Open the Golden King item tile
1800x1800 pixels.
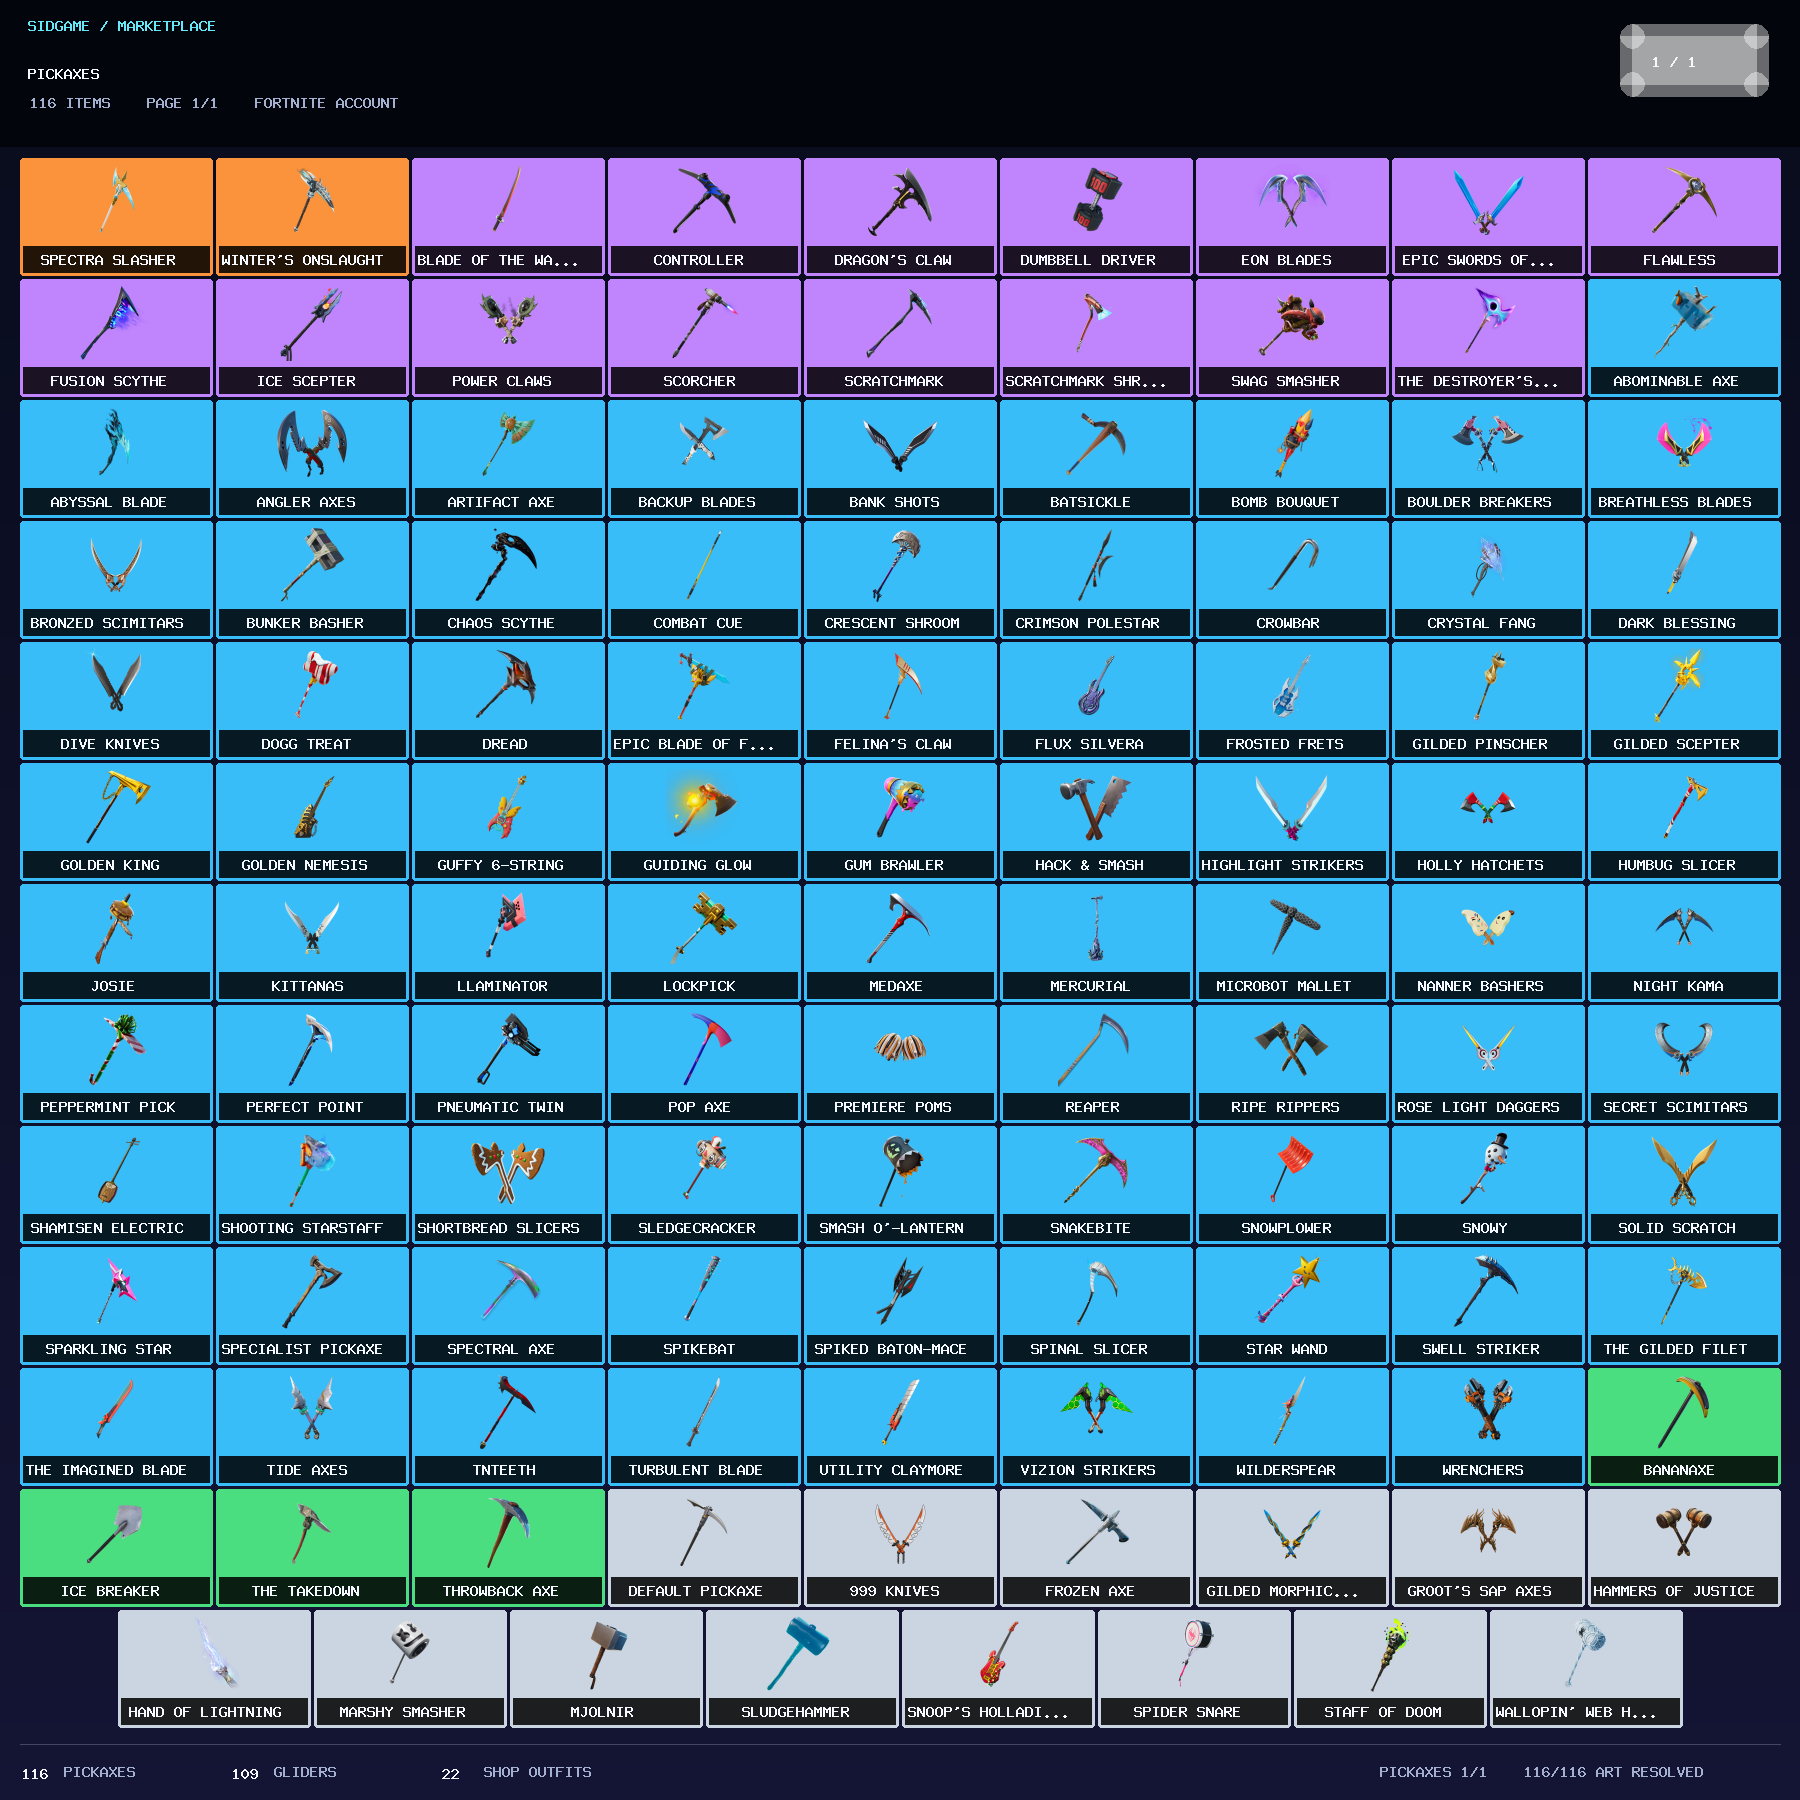pos(117,821)
